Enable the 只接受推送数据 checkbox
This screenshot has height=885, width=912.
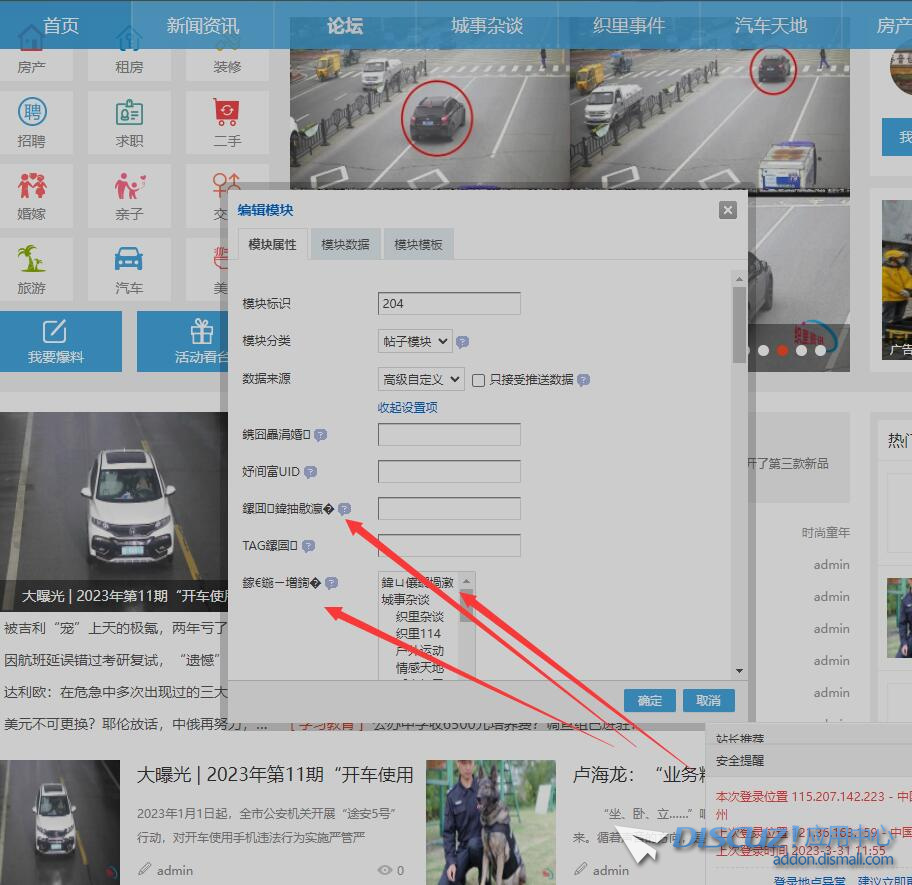pos(479,380)
